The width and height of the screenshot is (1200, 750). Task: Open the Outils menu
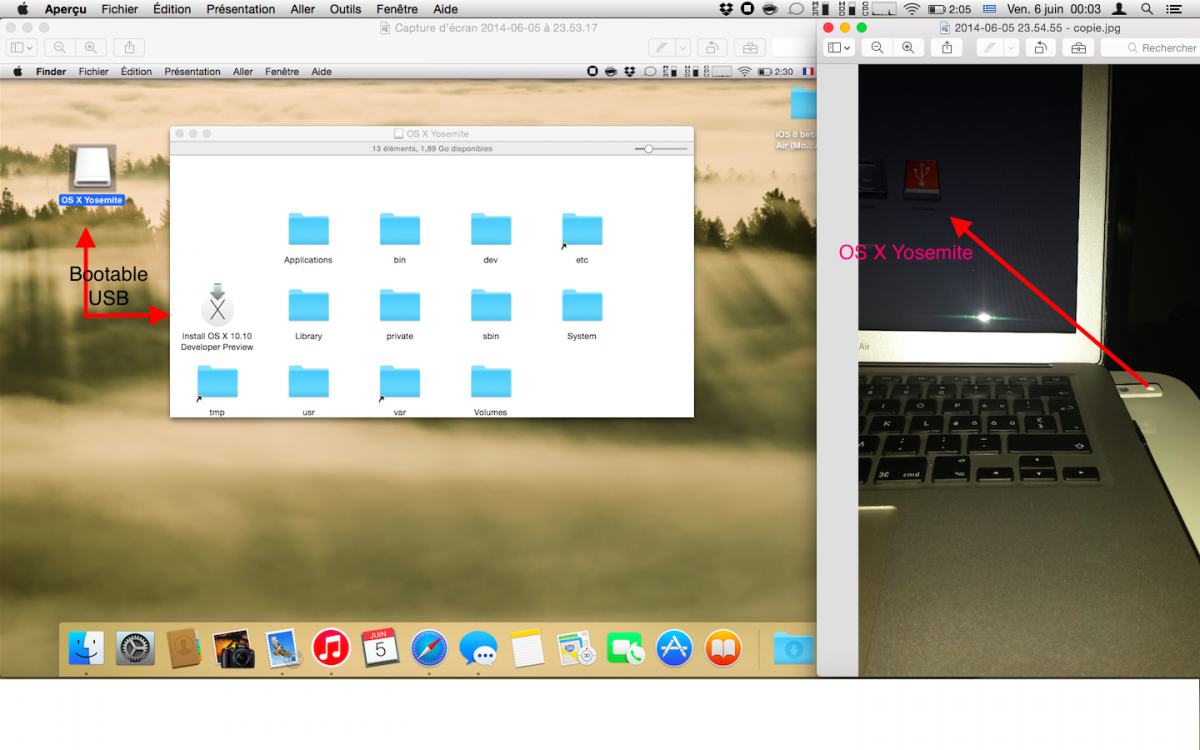click(346, 9)
